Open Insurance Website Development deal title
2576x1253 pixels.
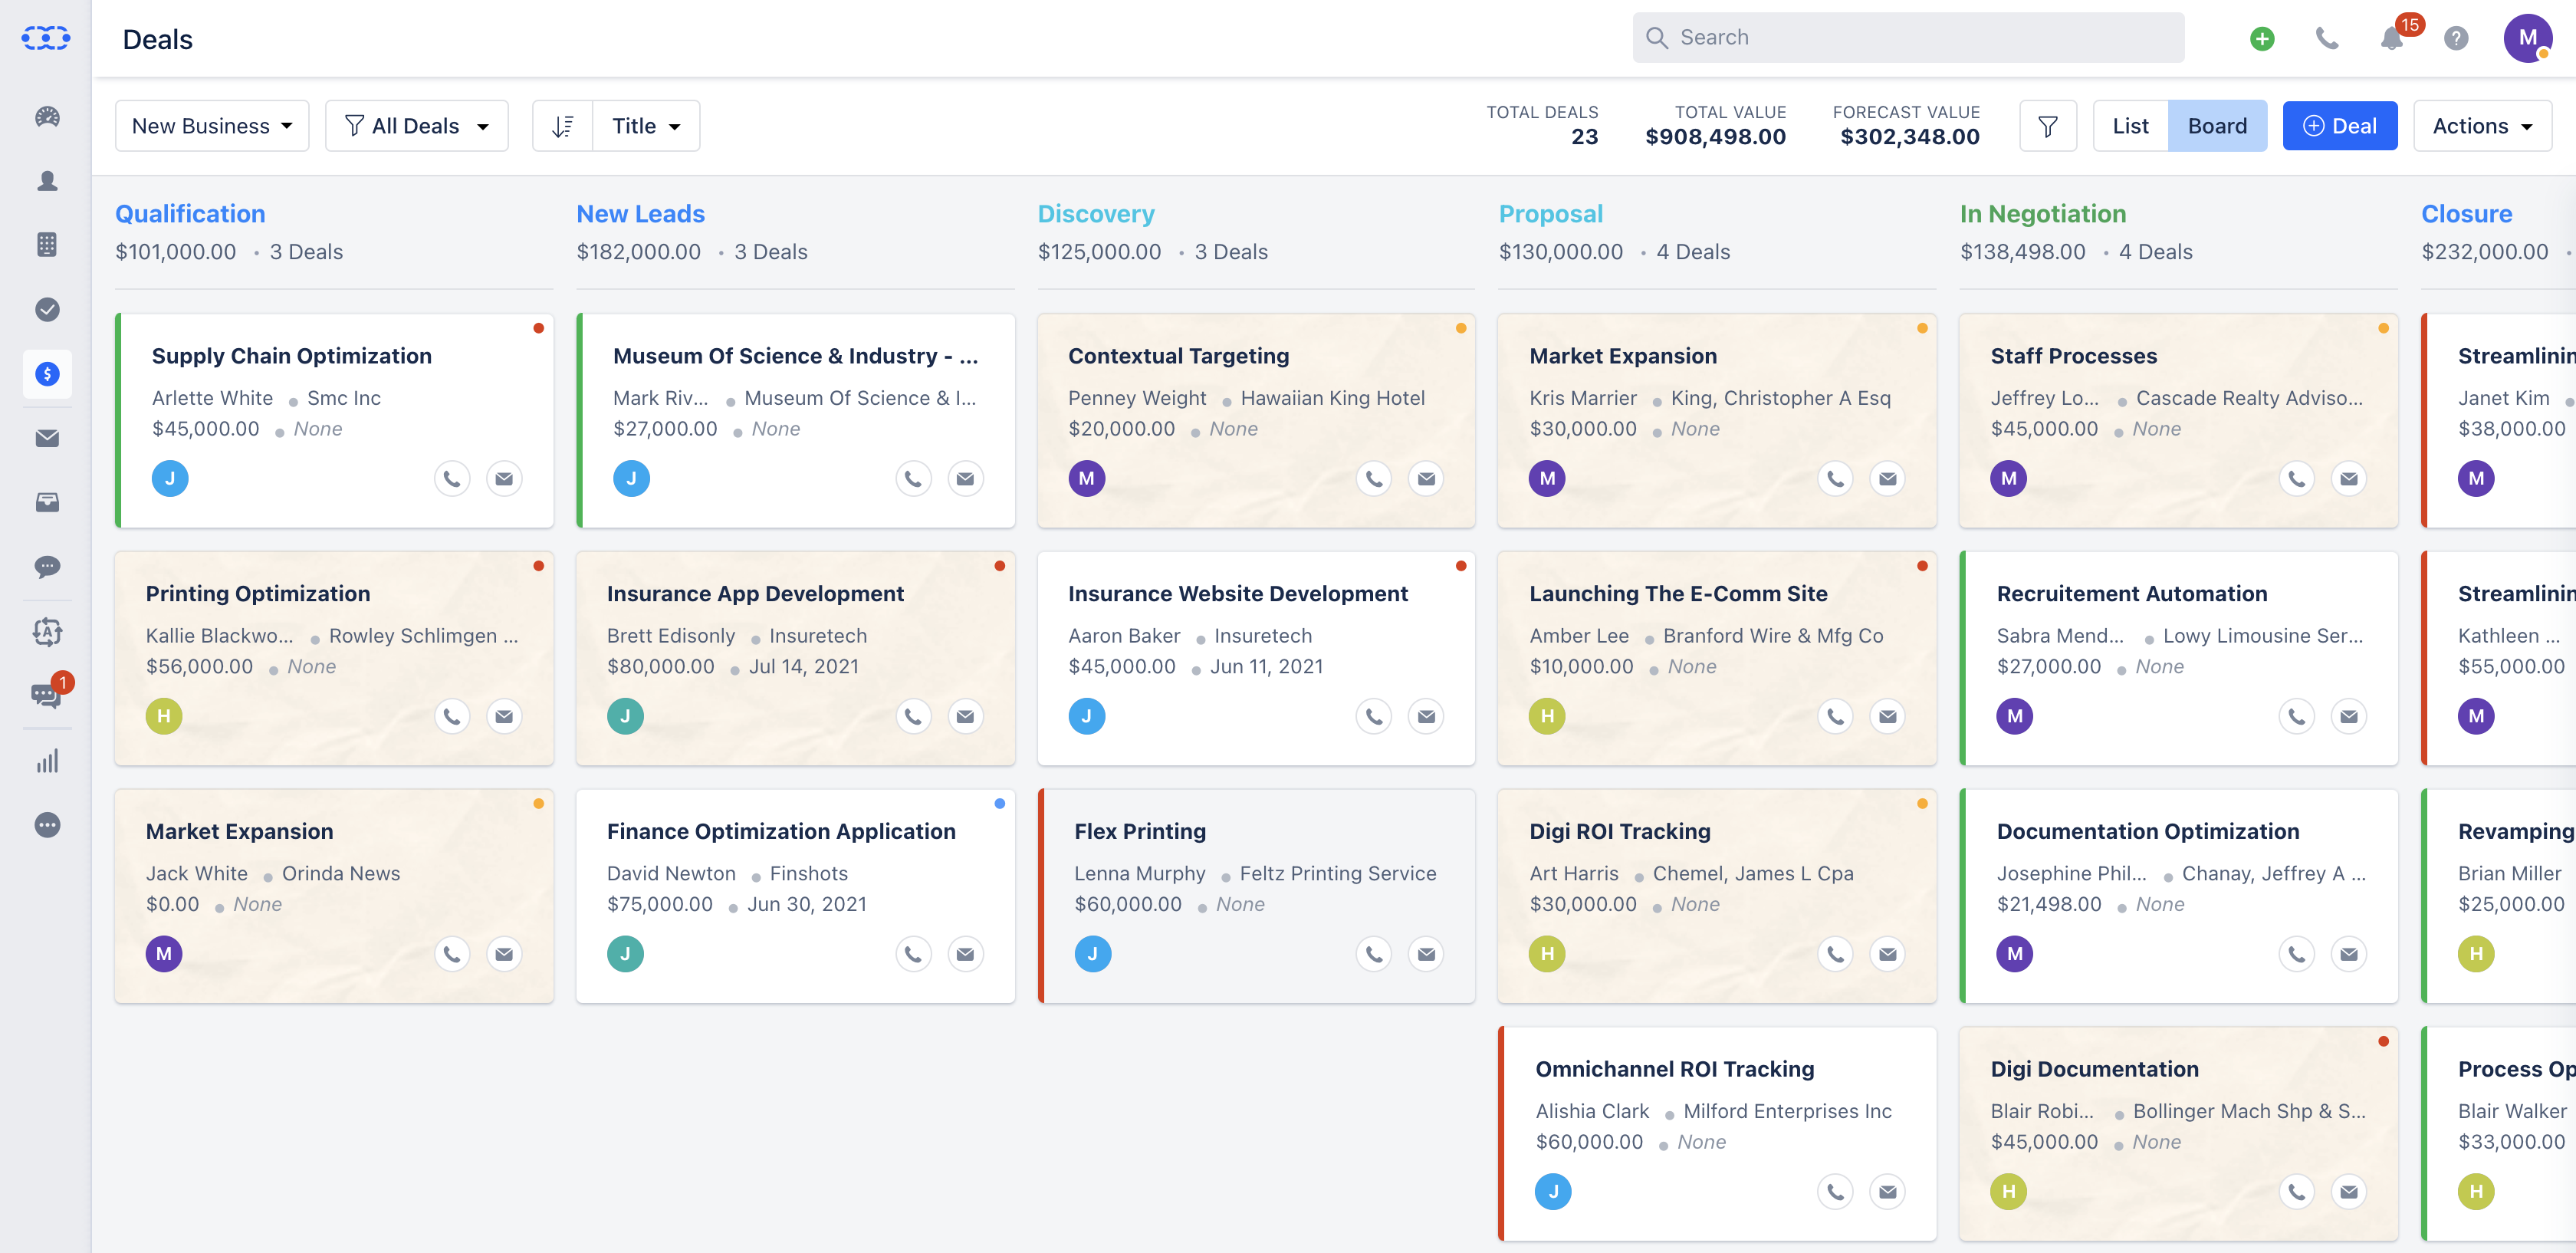pyautogui.click(x=1238, y=594)
